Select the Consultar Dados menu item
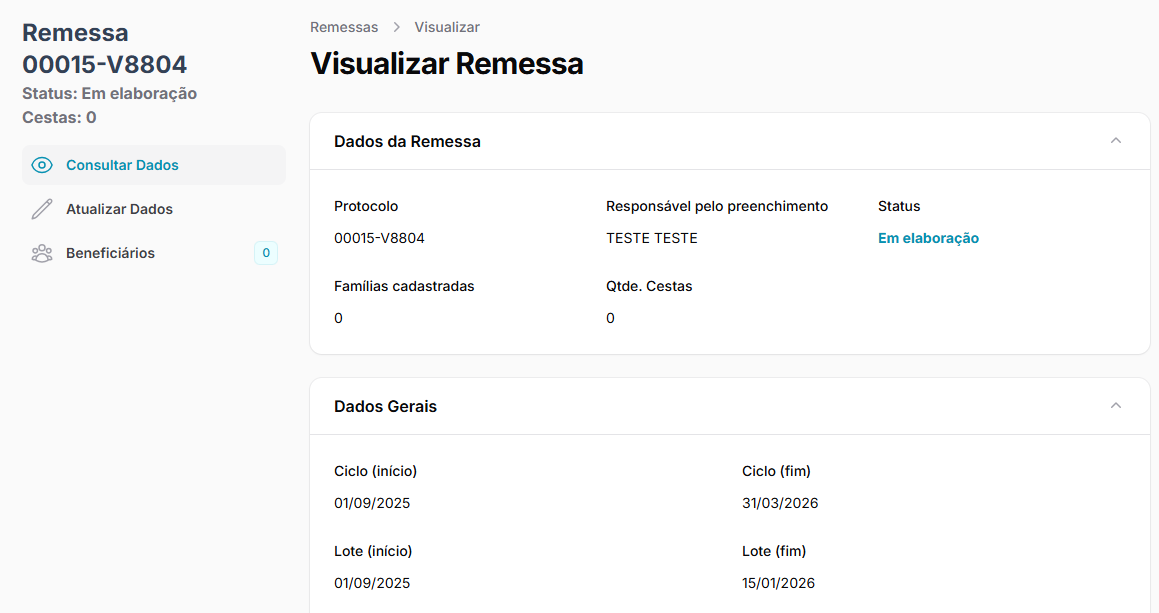 pyautogui.click(x=122, y=165)
